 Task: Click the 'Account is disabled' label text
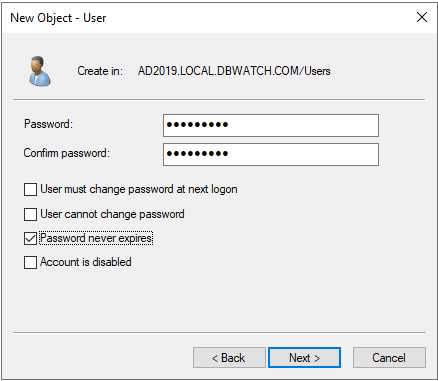point(86,262)
